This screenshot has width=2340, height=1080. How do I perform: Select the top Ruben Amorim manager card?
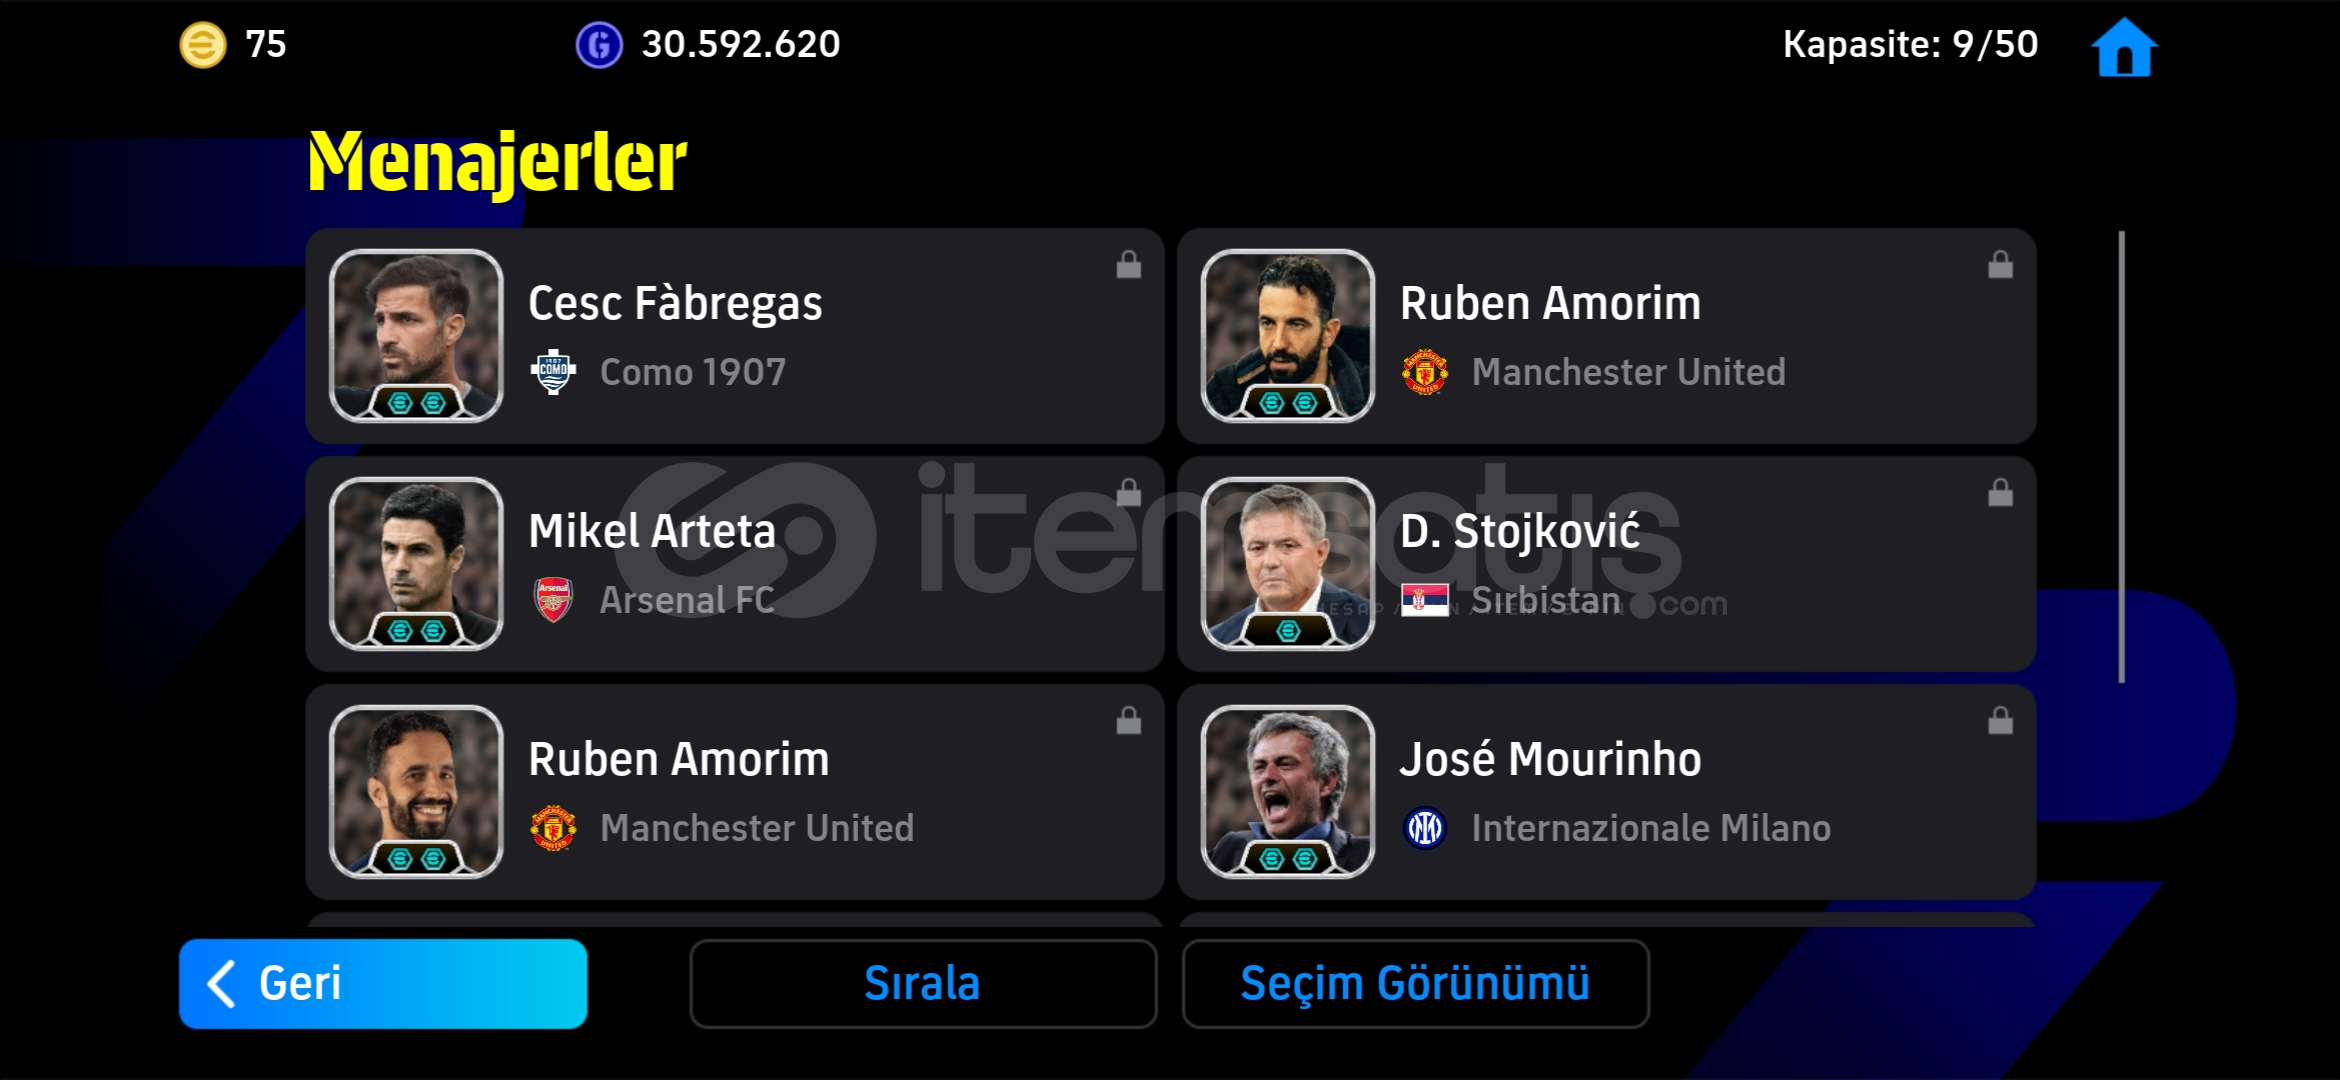(1607, 336)
